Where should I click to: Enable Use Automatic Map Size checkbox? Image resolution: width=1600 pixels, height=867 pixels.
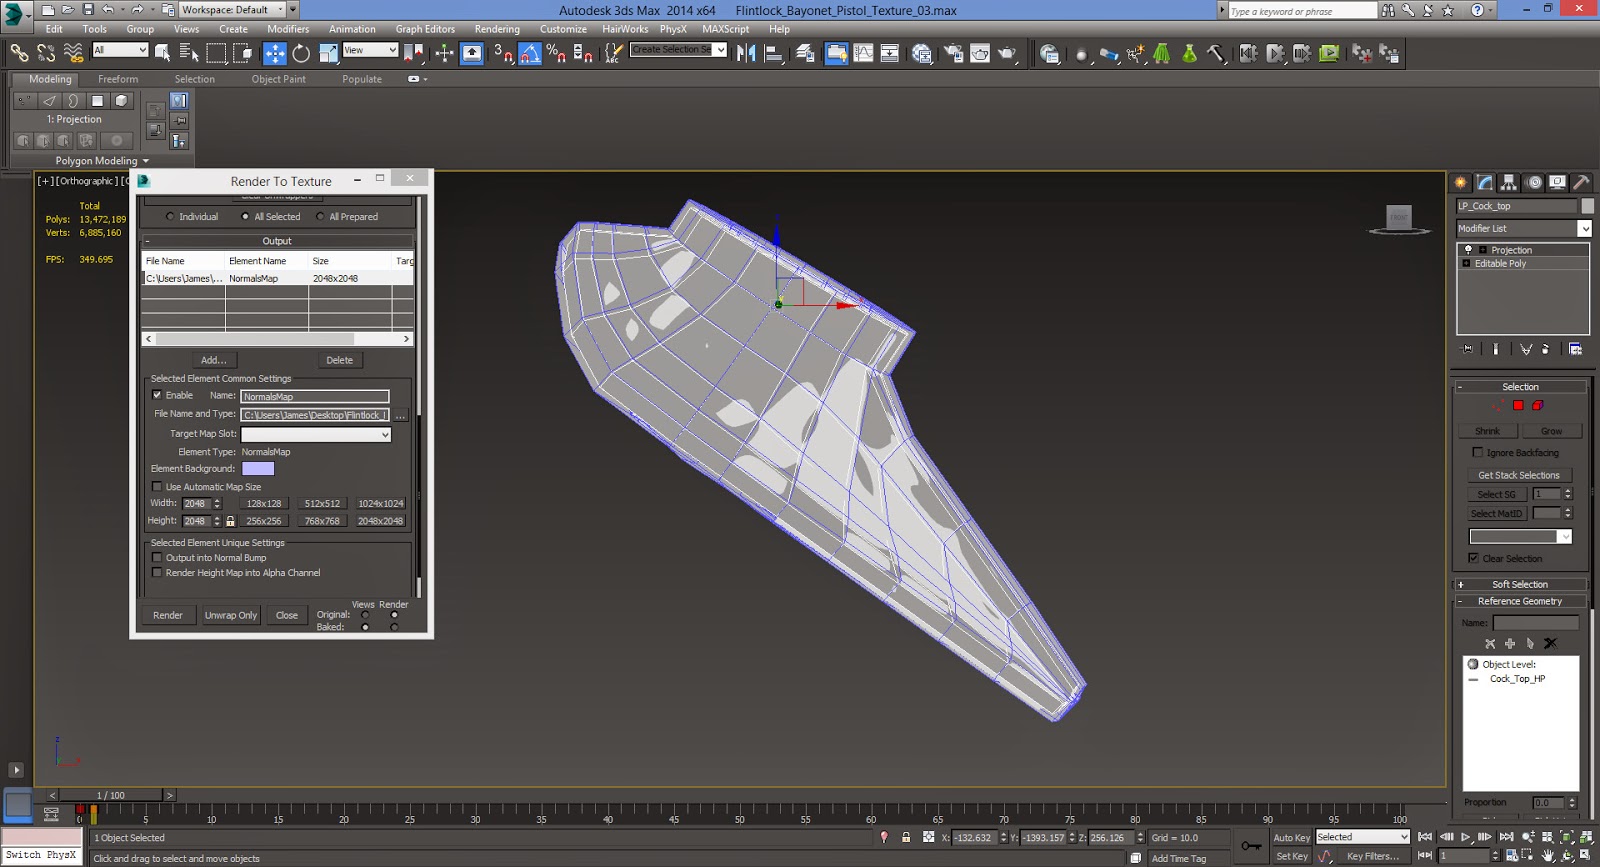point(157,487)
